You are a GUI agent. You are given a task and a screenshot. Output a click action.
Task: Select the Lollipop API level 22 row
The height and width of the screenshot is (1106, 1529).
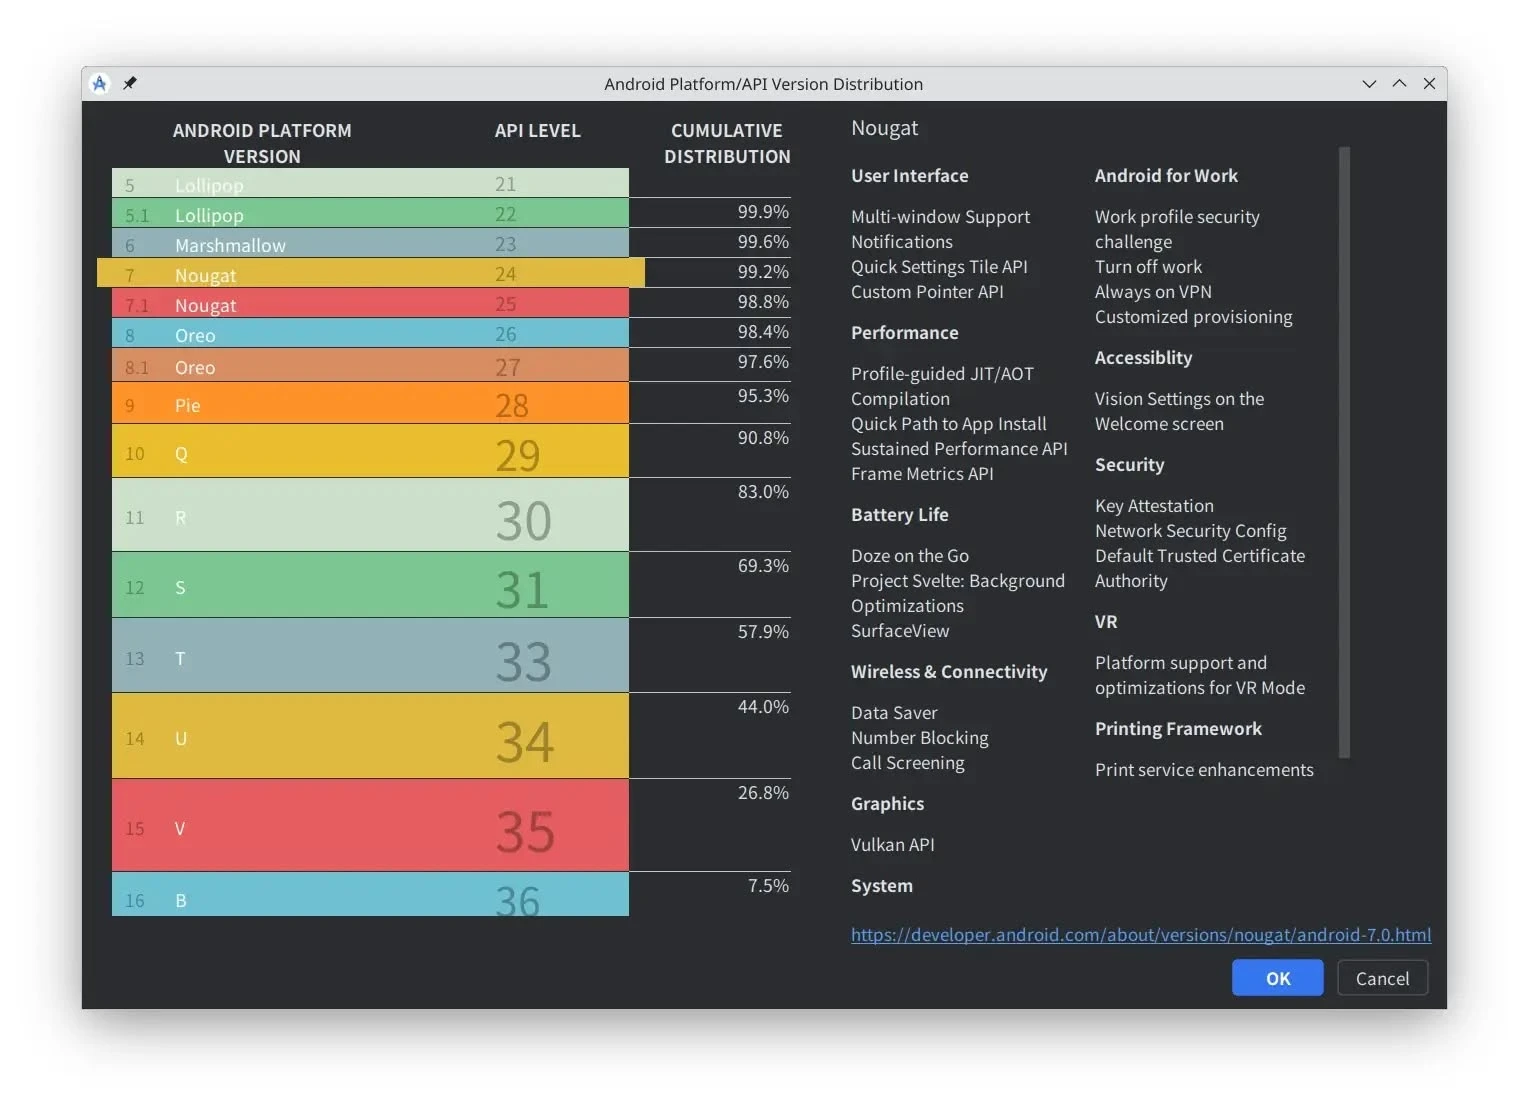pos(370,214)
